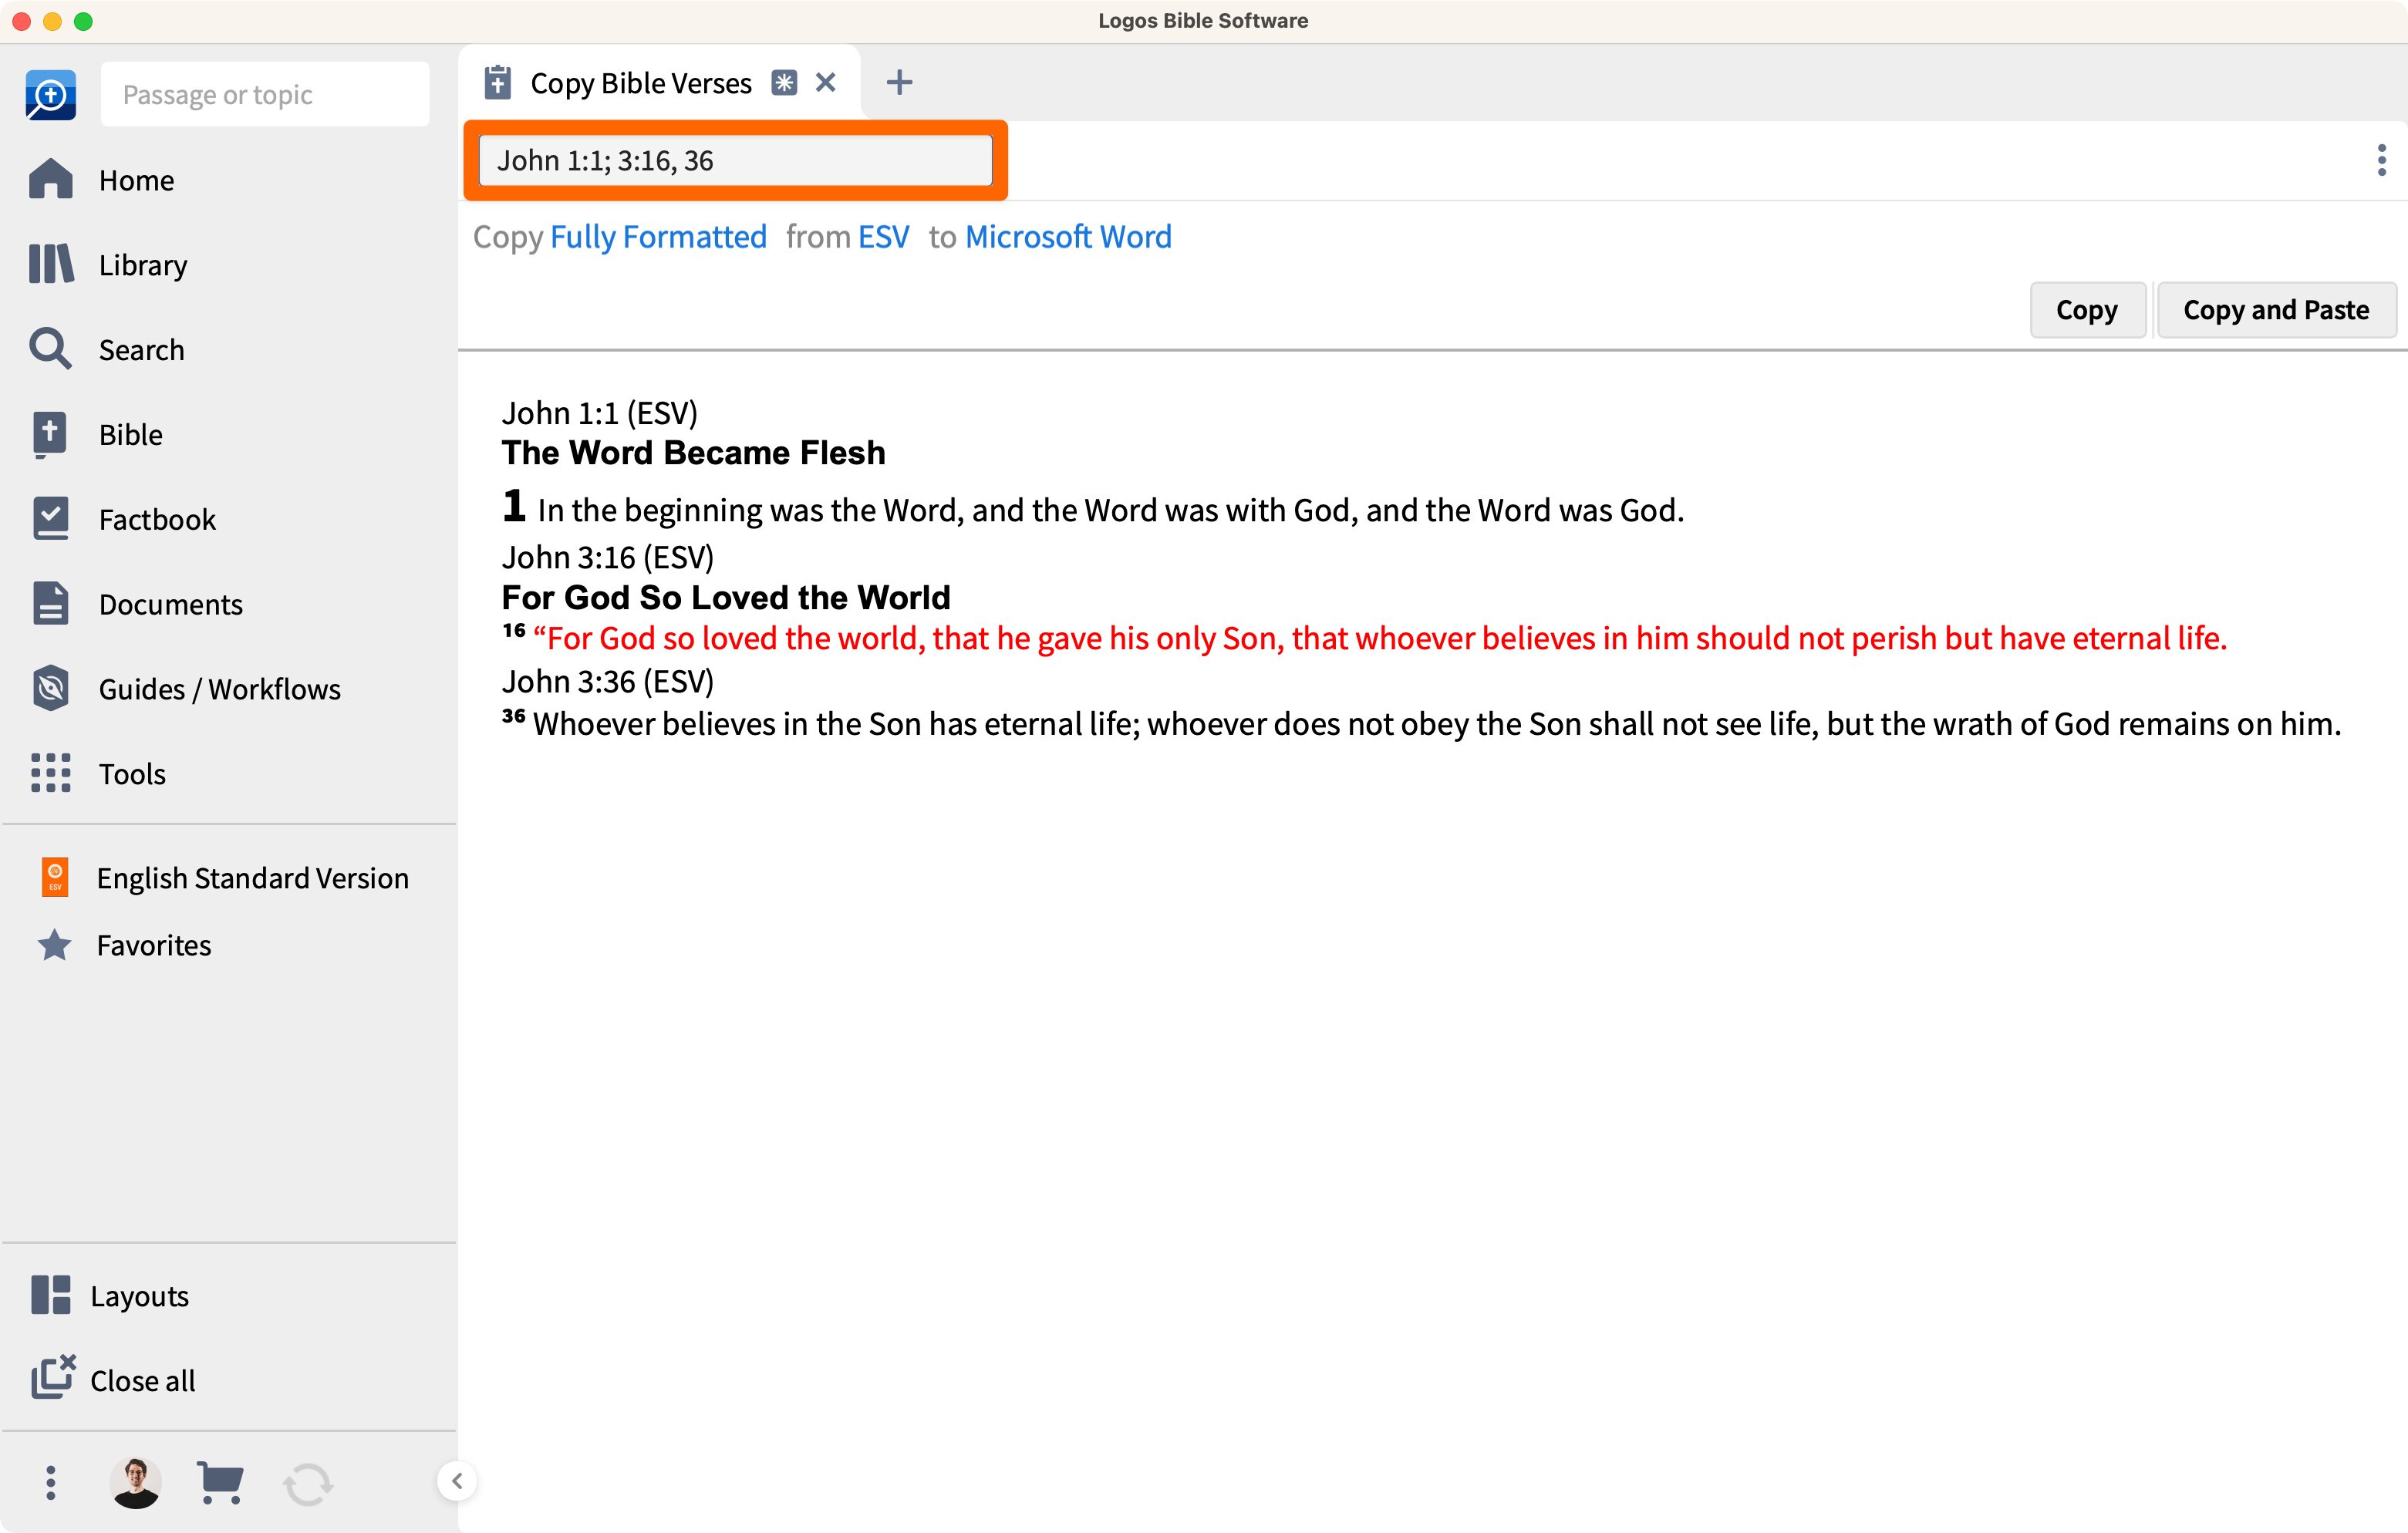The height and width of the screenshot is (1533, 2408).
Task: Click the John 1:1; 3:16, 36 reference field
Action: click(x=735, y=160)
